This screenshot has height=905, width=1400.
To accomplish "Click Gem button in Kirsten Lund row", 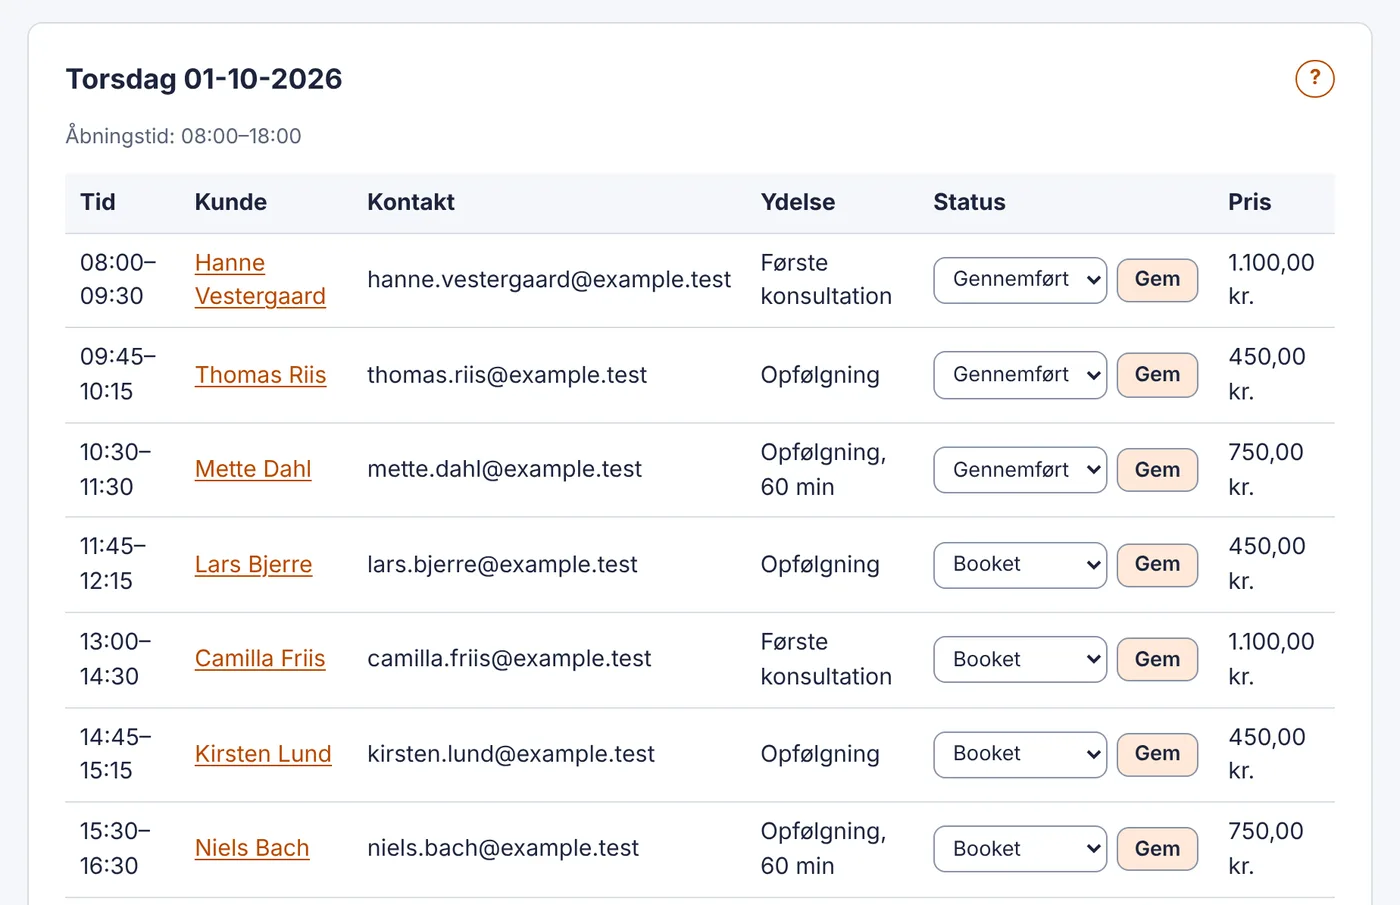I will tap(1157, 754).
